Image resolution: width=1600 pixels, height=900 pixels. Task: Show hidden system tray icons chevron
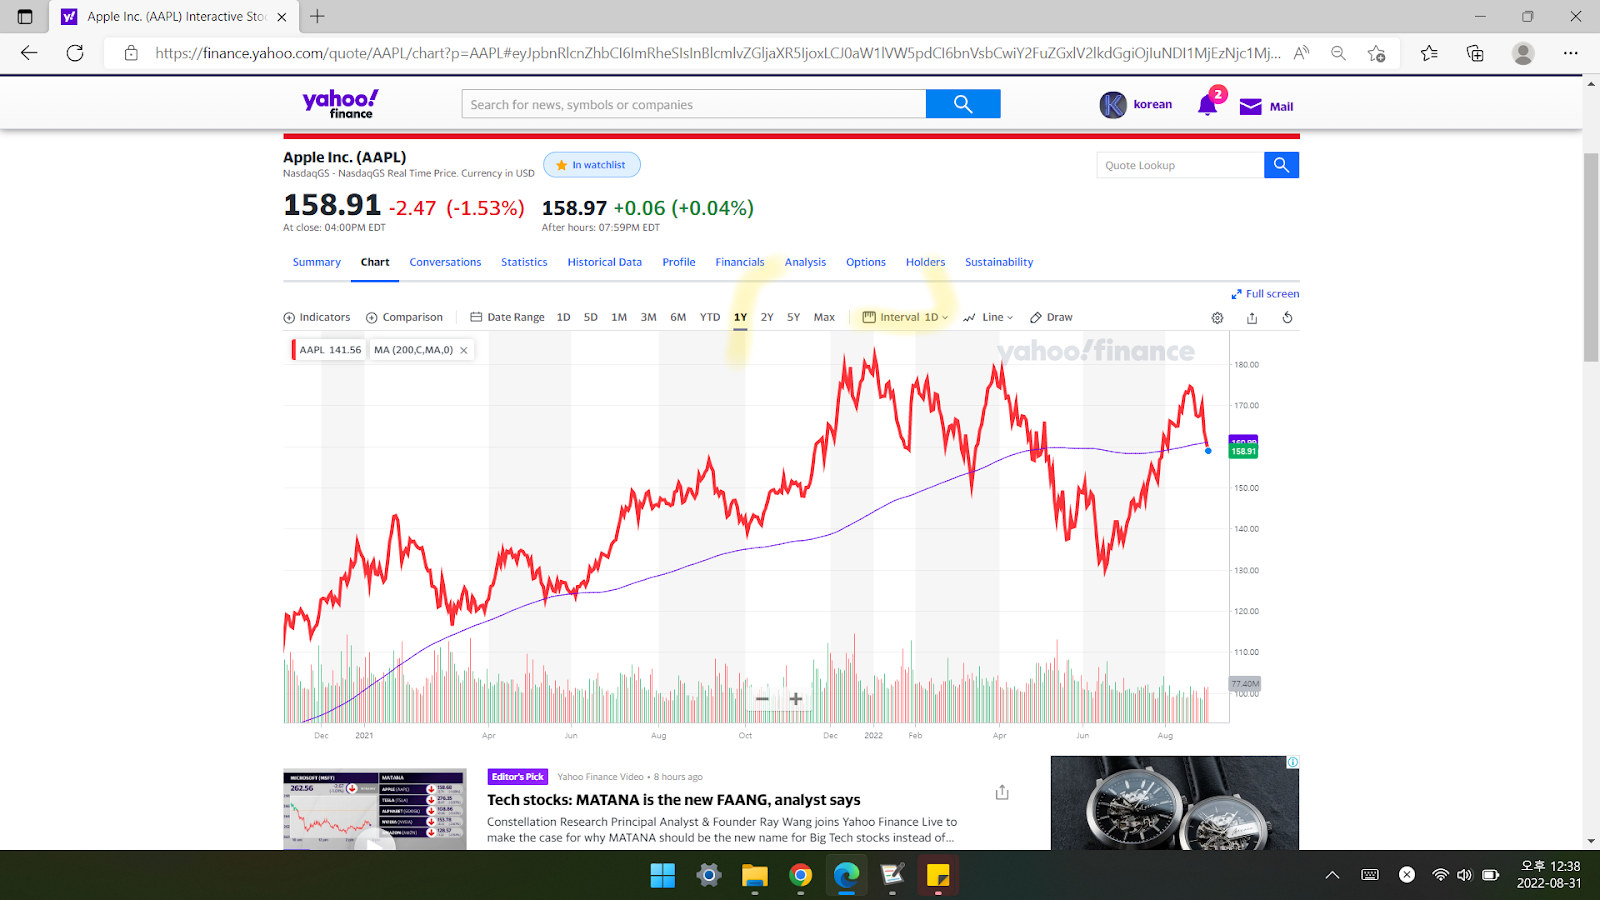pyautogui.click(x=1332, y=875)
